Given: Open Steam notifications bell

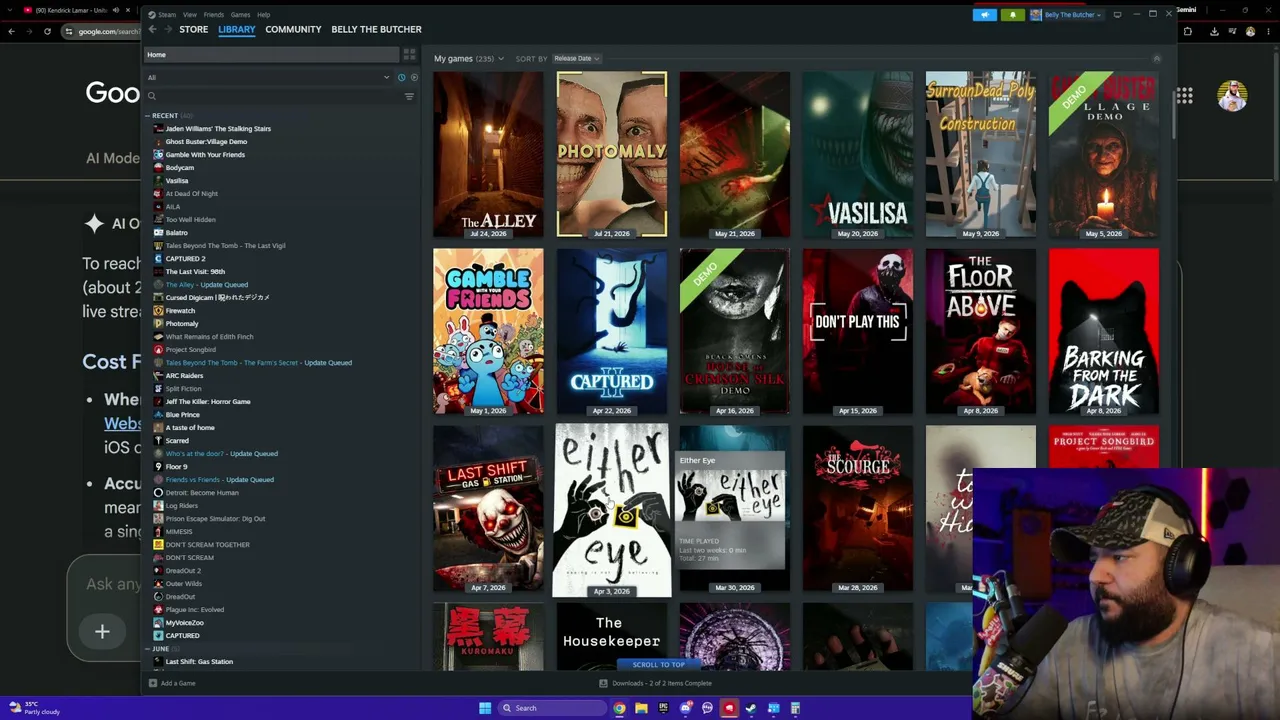Looking at the screenshot, I should click(1012, 15).
